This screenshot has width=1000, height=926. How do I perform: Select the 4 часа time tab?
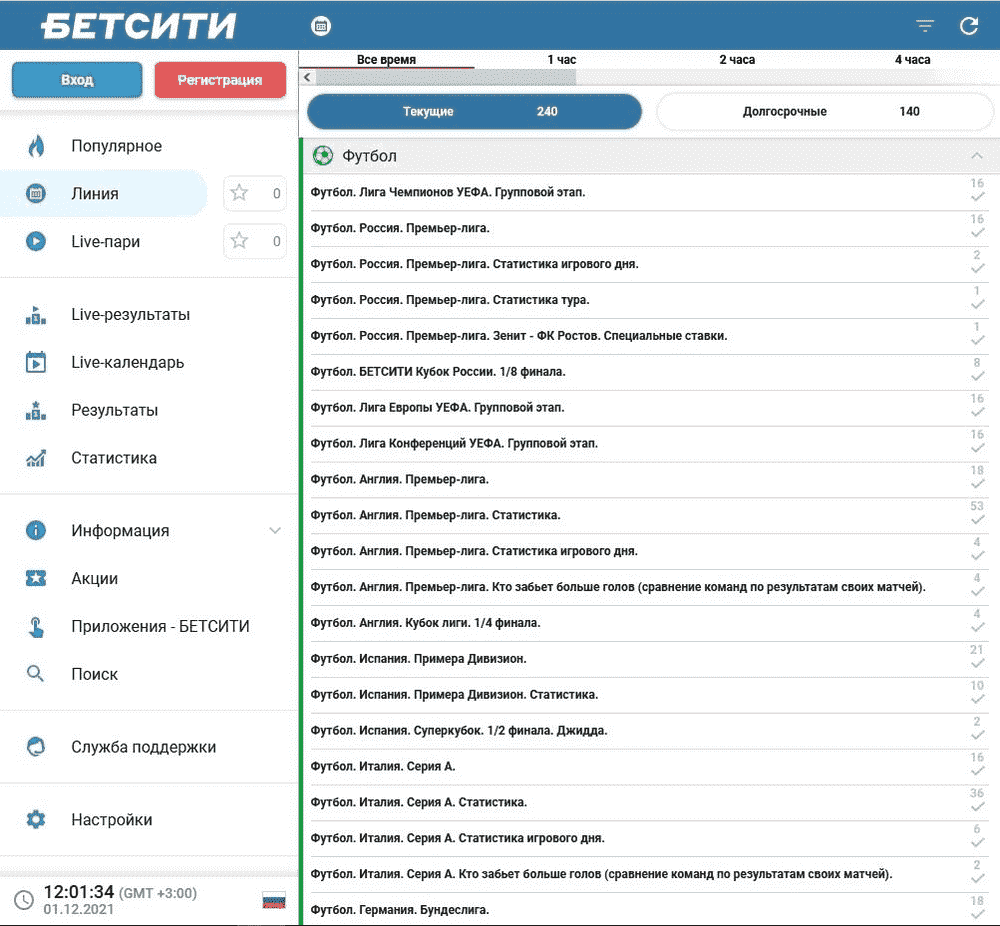tap(912, 59)
